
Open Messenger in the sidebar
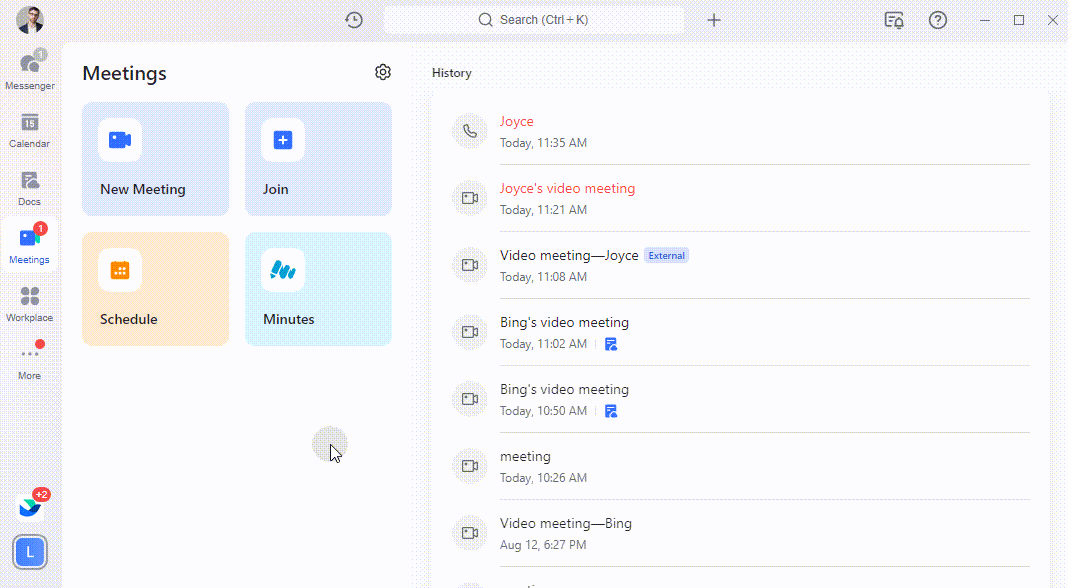(x=30, y=70)
